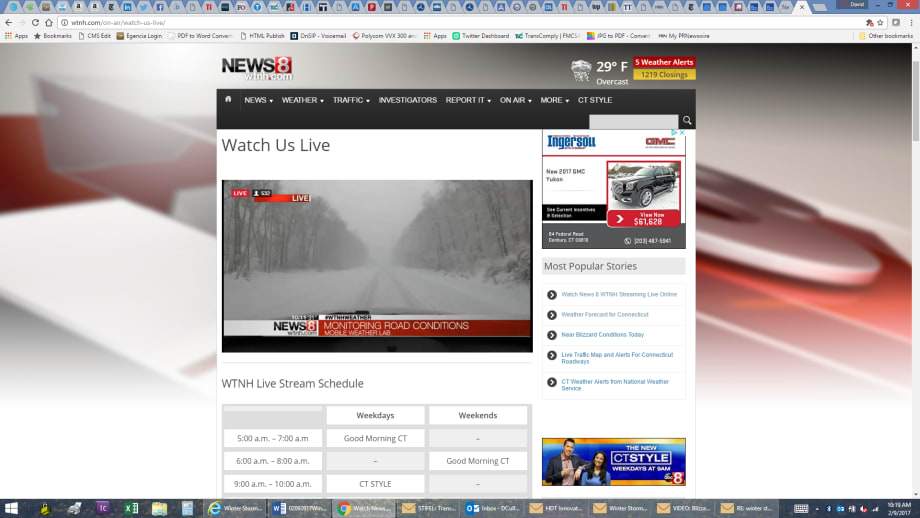Expand the ON AIR dropdown menu
This screenshot has width=920, height=518.
pos(515,100)
